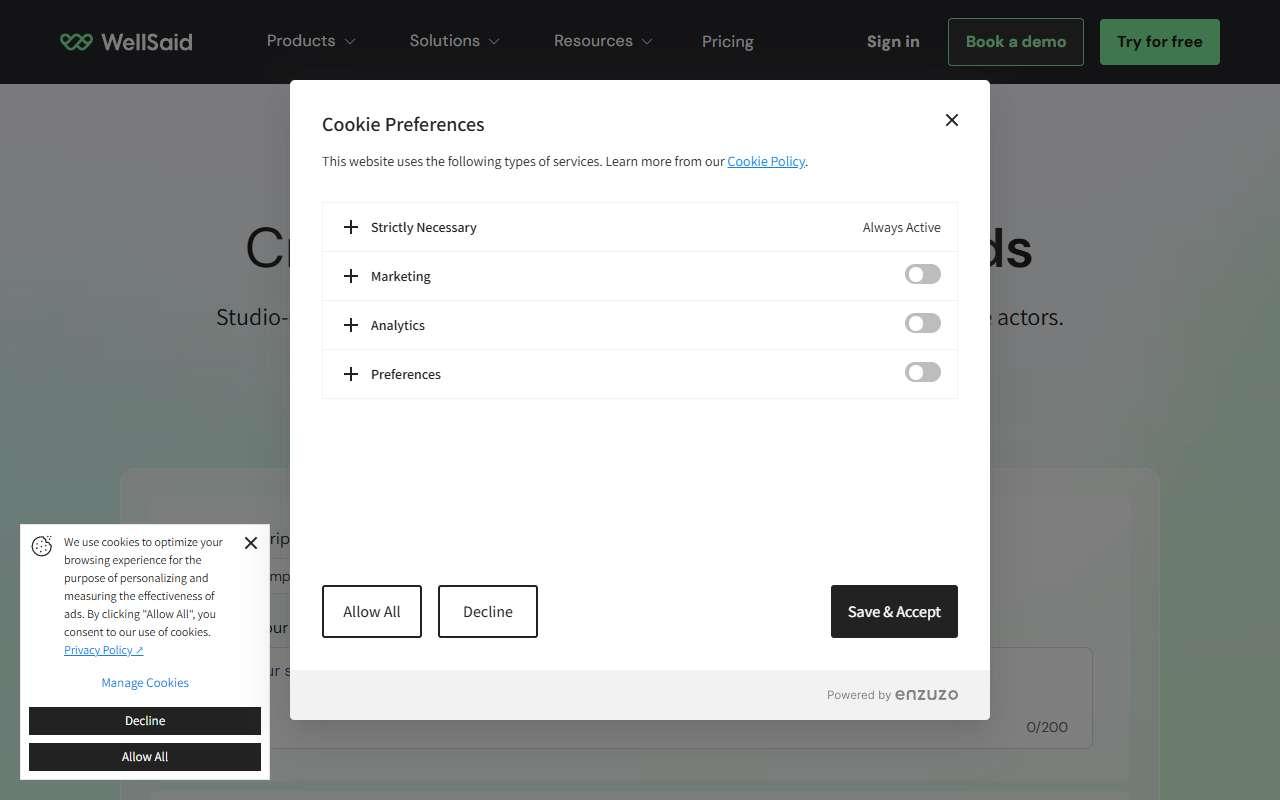Screen dimensions: 1280x800
Task: Click Allow All in the dialog
Action: [372, 611]
